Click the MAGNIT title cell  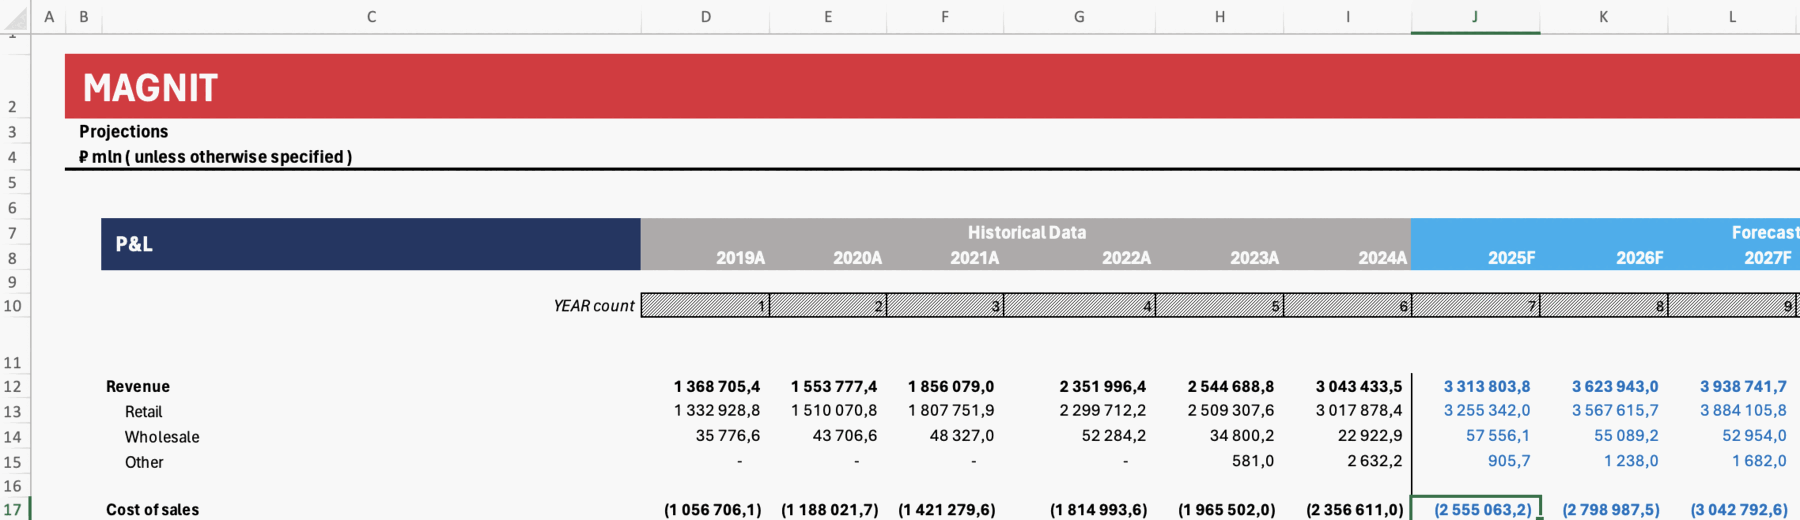[x=150, y=88]
